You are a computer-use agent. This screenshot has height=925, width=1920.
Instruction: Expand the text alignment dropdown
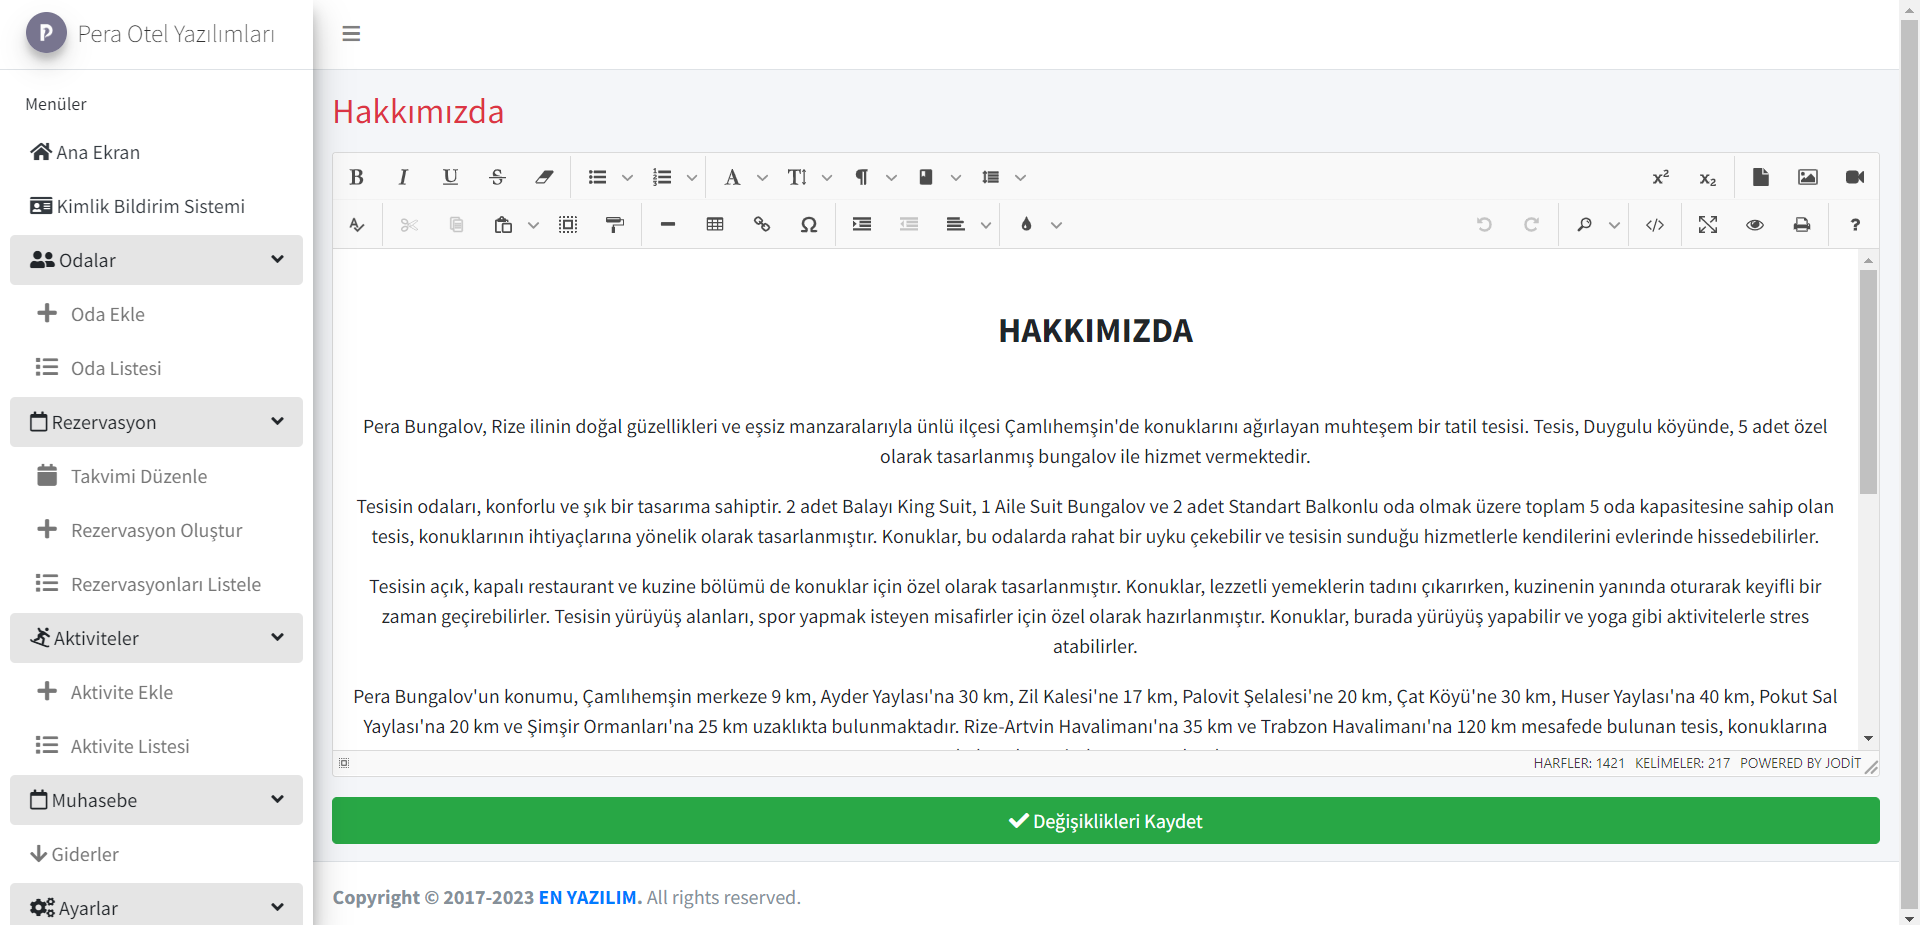pos(986,226)
